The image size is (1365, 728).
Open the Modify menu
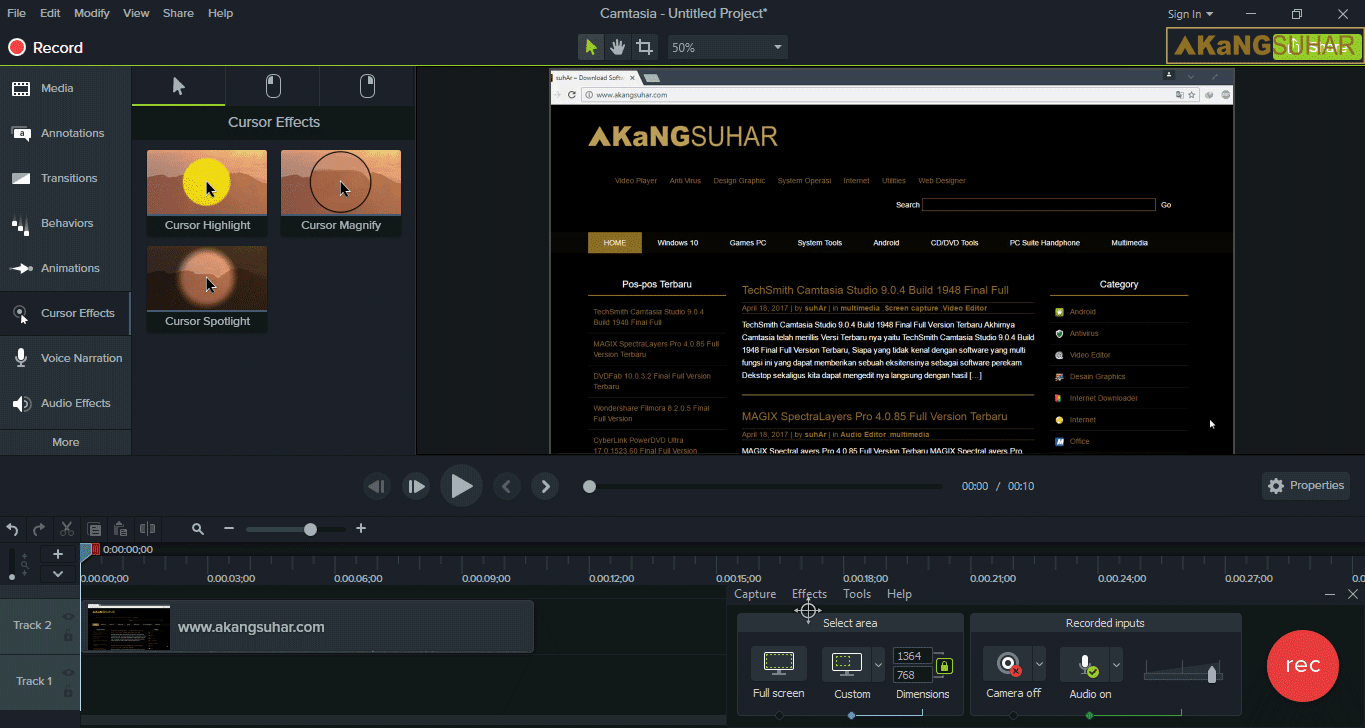(x=92, y=13)
